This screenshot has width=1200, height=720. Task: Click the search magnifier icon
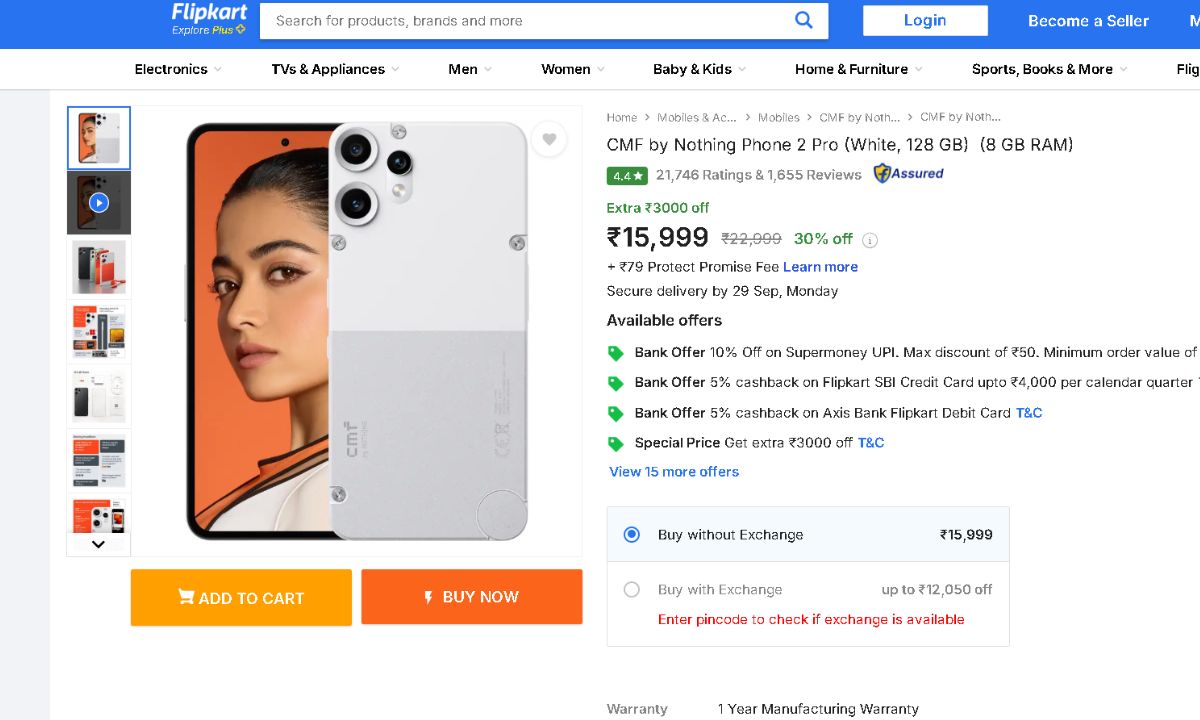(x=804, y=20)
